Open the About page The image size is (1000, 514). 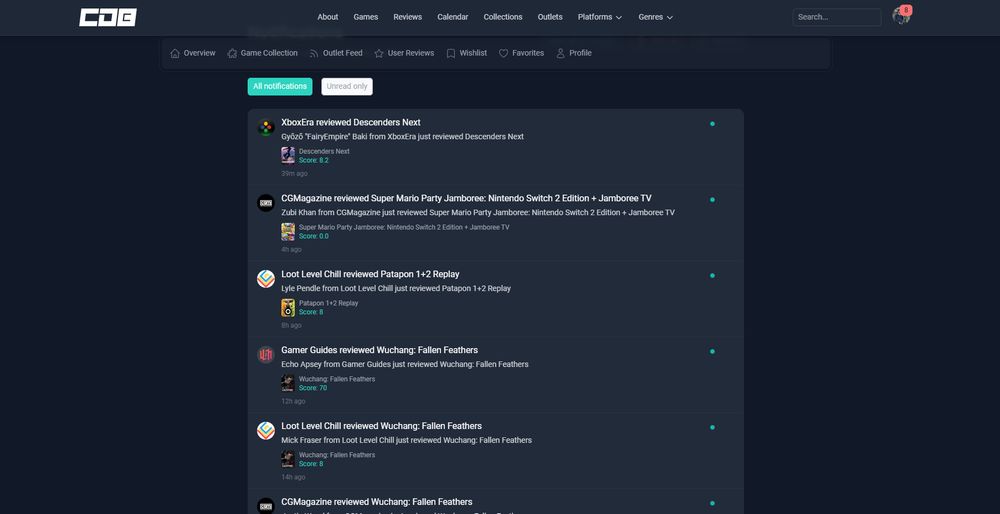point(328,17)
